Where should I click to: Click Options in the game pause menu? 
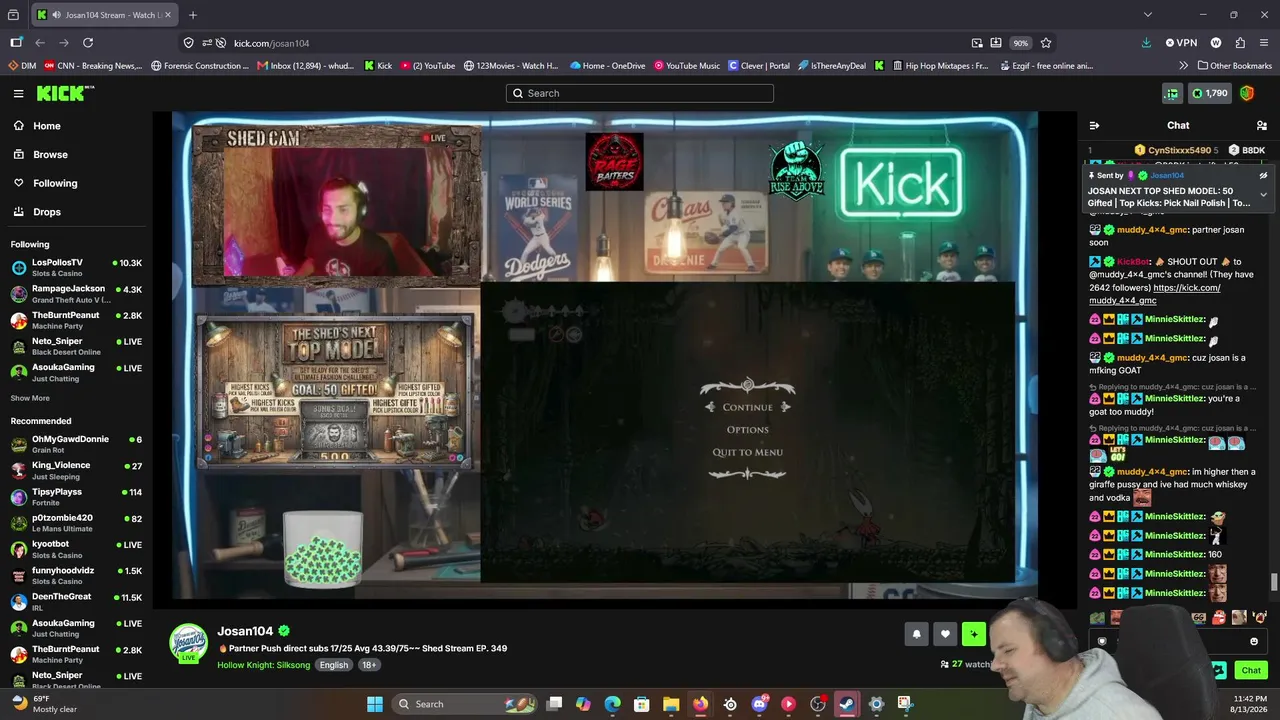747,430
